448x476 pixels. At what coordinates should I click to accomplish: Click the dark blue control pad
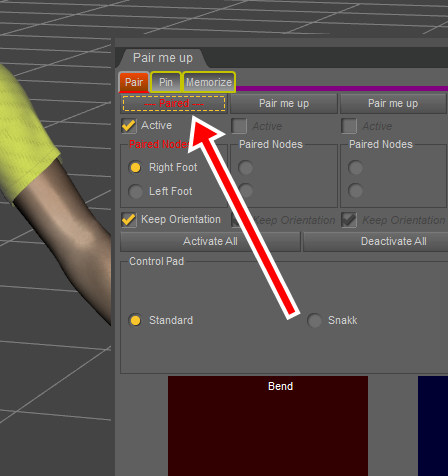[x=433, y=426]
